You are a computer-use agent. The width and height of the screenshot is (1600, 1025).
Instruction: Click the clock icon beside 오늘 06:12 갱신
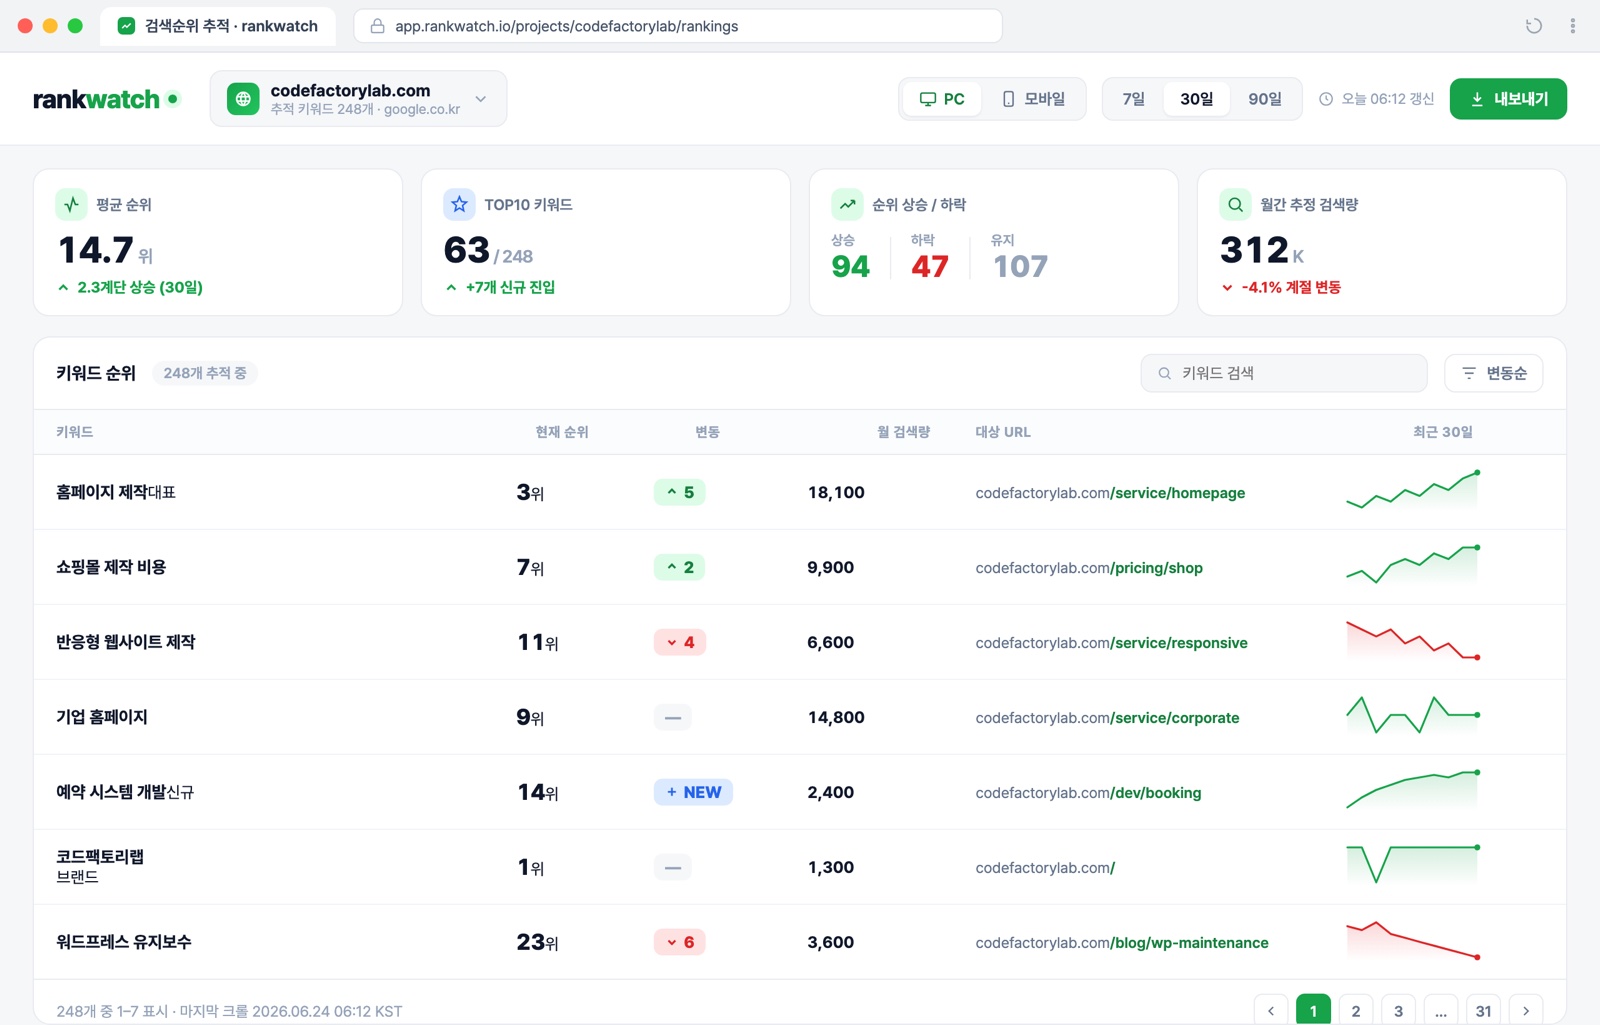1326,99
